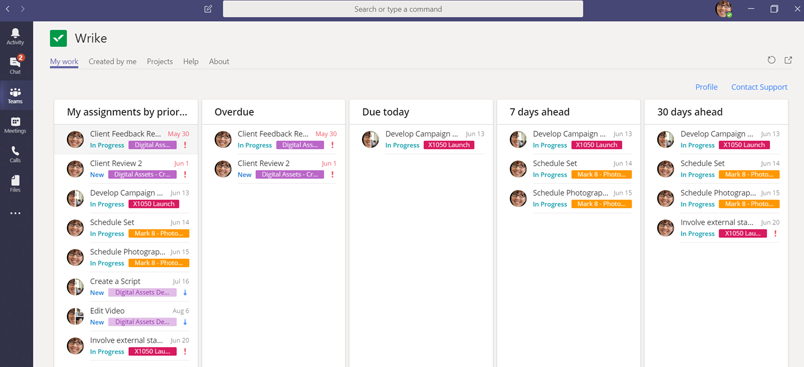
Task: Open the Help tab
Action: (191, 62)
